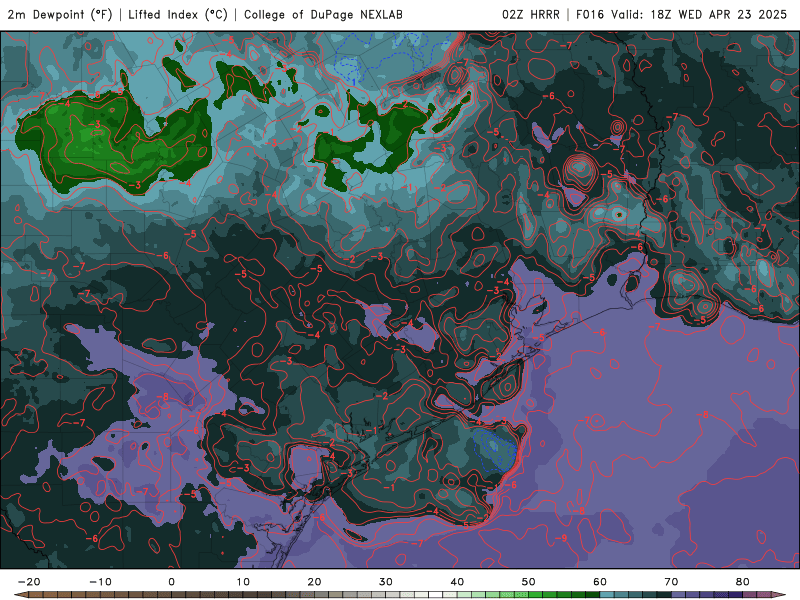Click the 'College of DuPage NEXLAB' label

pos(323,14)
